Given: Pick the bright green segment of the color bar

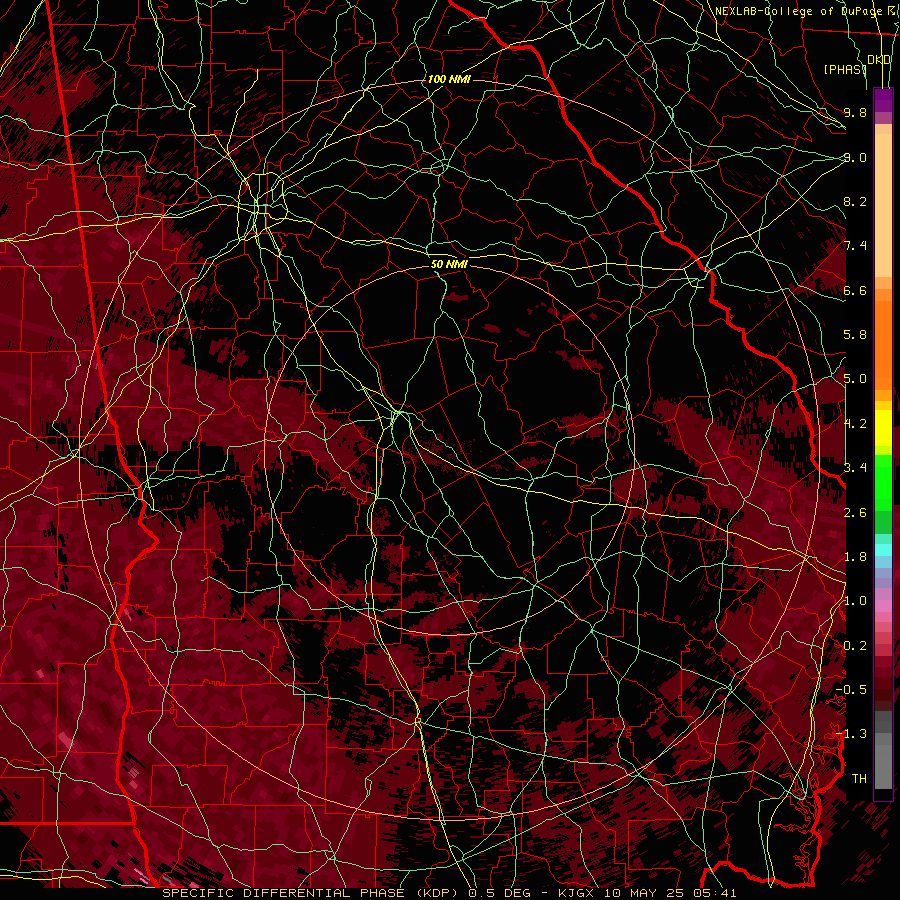Looking at the screenshot, I should coord(883,483).
